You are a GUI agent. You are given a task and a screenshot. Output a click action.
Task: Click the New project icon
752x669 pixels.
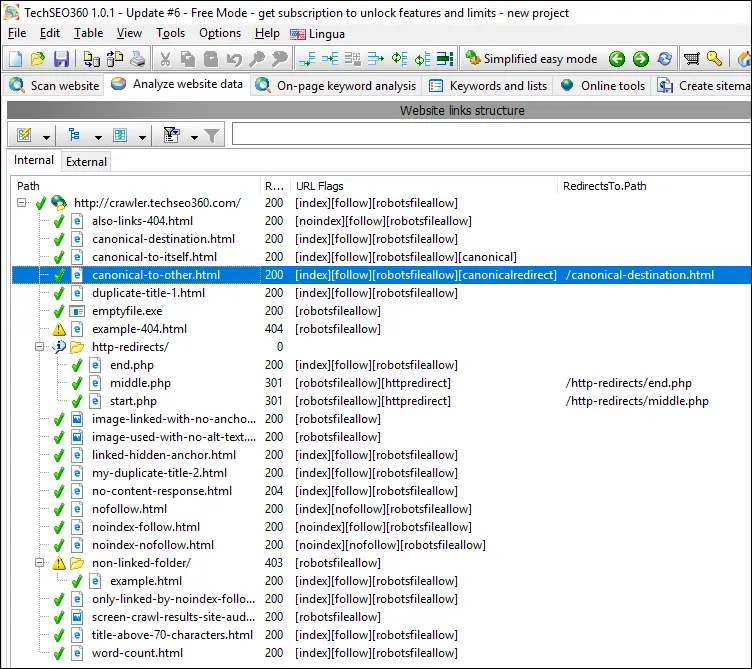coord(16,59)
